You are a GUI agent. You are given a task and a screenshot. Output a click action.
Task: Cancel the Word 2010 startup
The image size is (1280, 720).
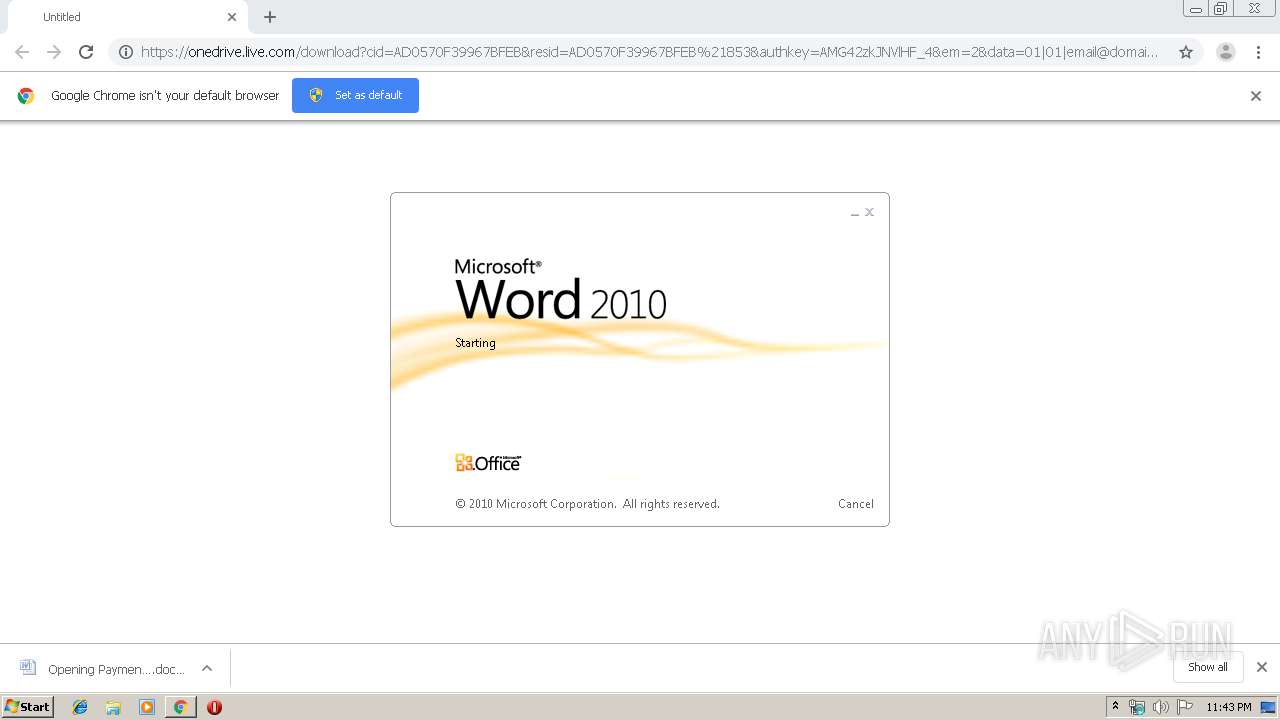856,504
